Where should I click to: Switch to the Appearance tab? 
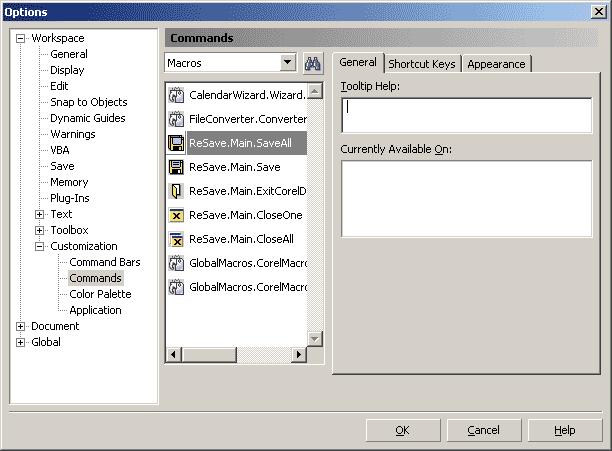tap(496, 64)
